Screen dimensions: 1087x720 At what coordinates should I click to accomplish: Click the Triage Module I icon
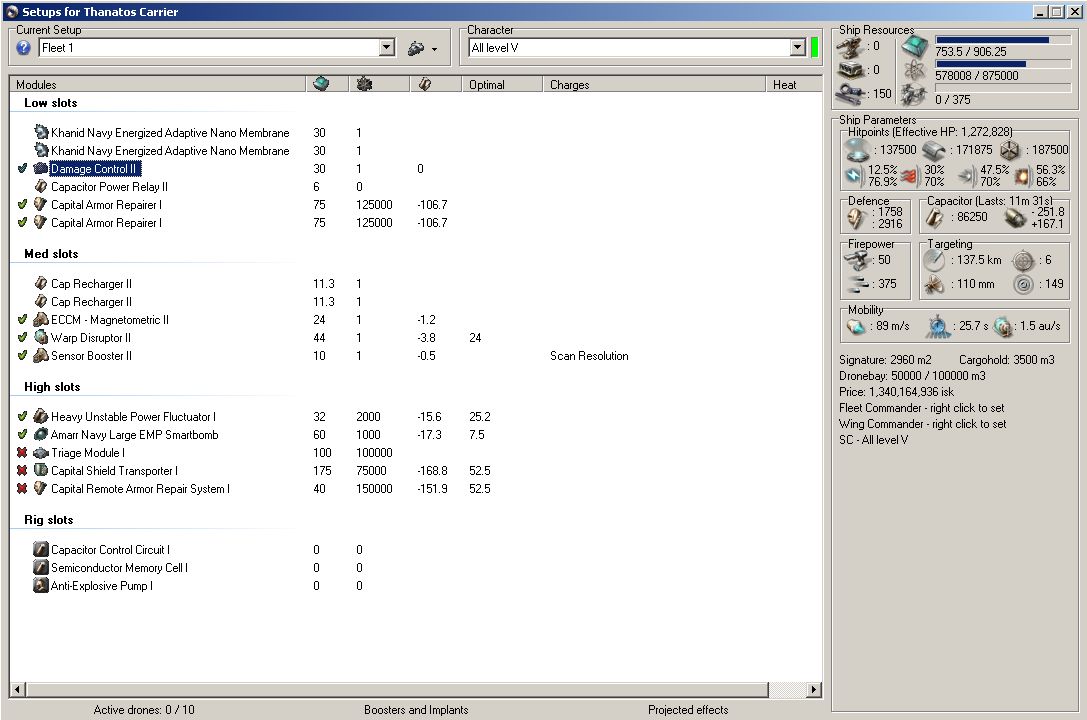tap(41, 453)
